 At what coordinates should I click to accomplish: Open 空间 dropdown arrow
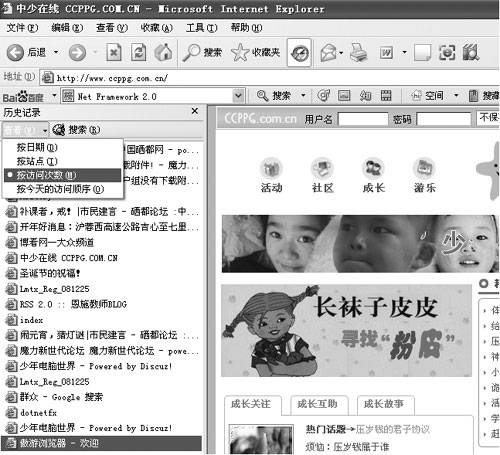(x=456, y=96)
